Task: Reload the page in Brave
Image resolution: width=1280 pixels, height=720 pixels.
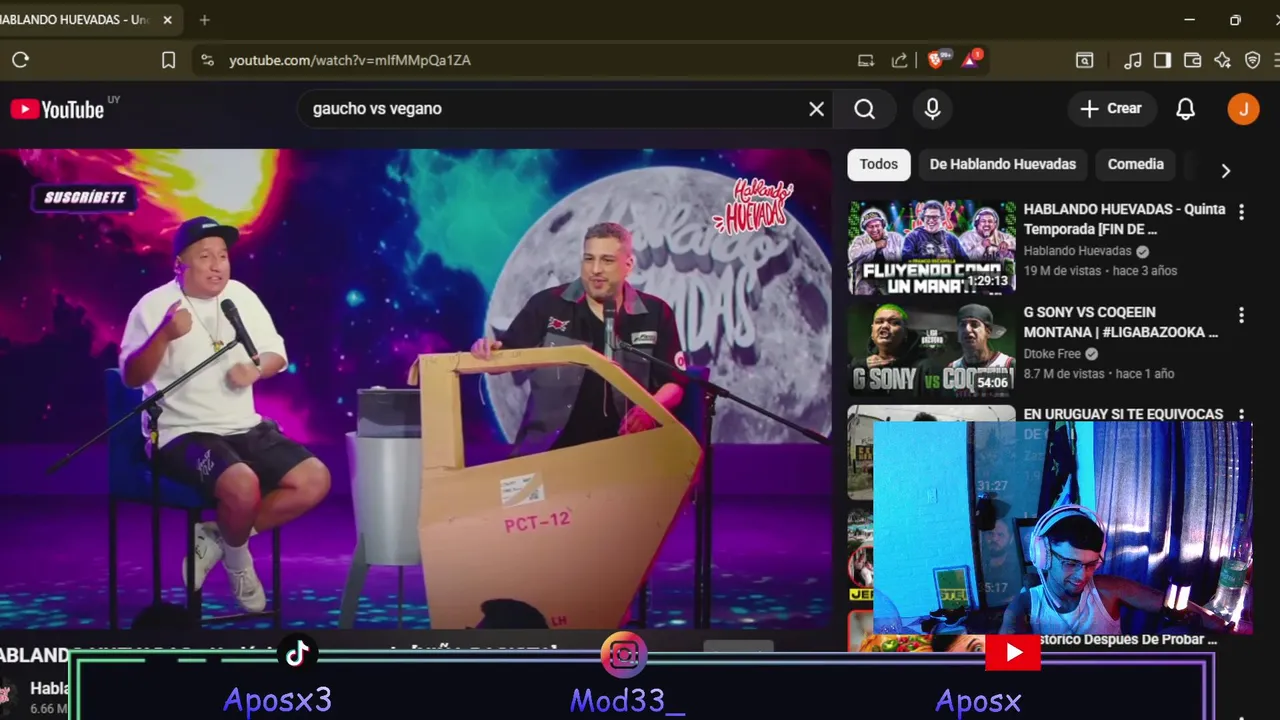Action: (x=20, y=60)
